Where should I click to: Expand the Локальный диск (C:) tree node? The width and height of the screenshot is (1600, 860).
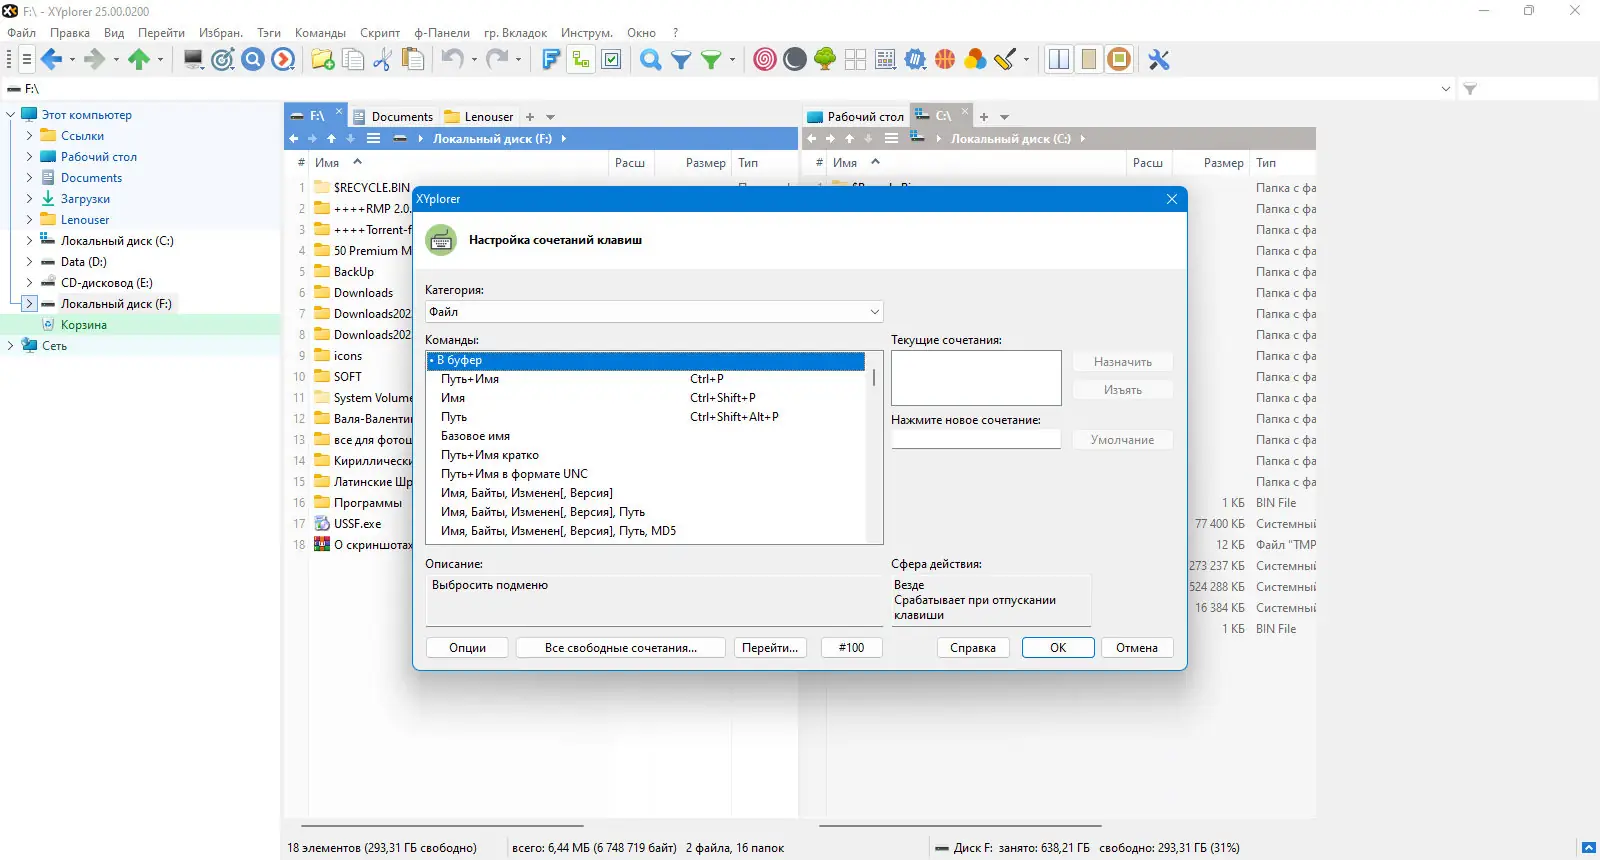tap(29, 241)
